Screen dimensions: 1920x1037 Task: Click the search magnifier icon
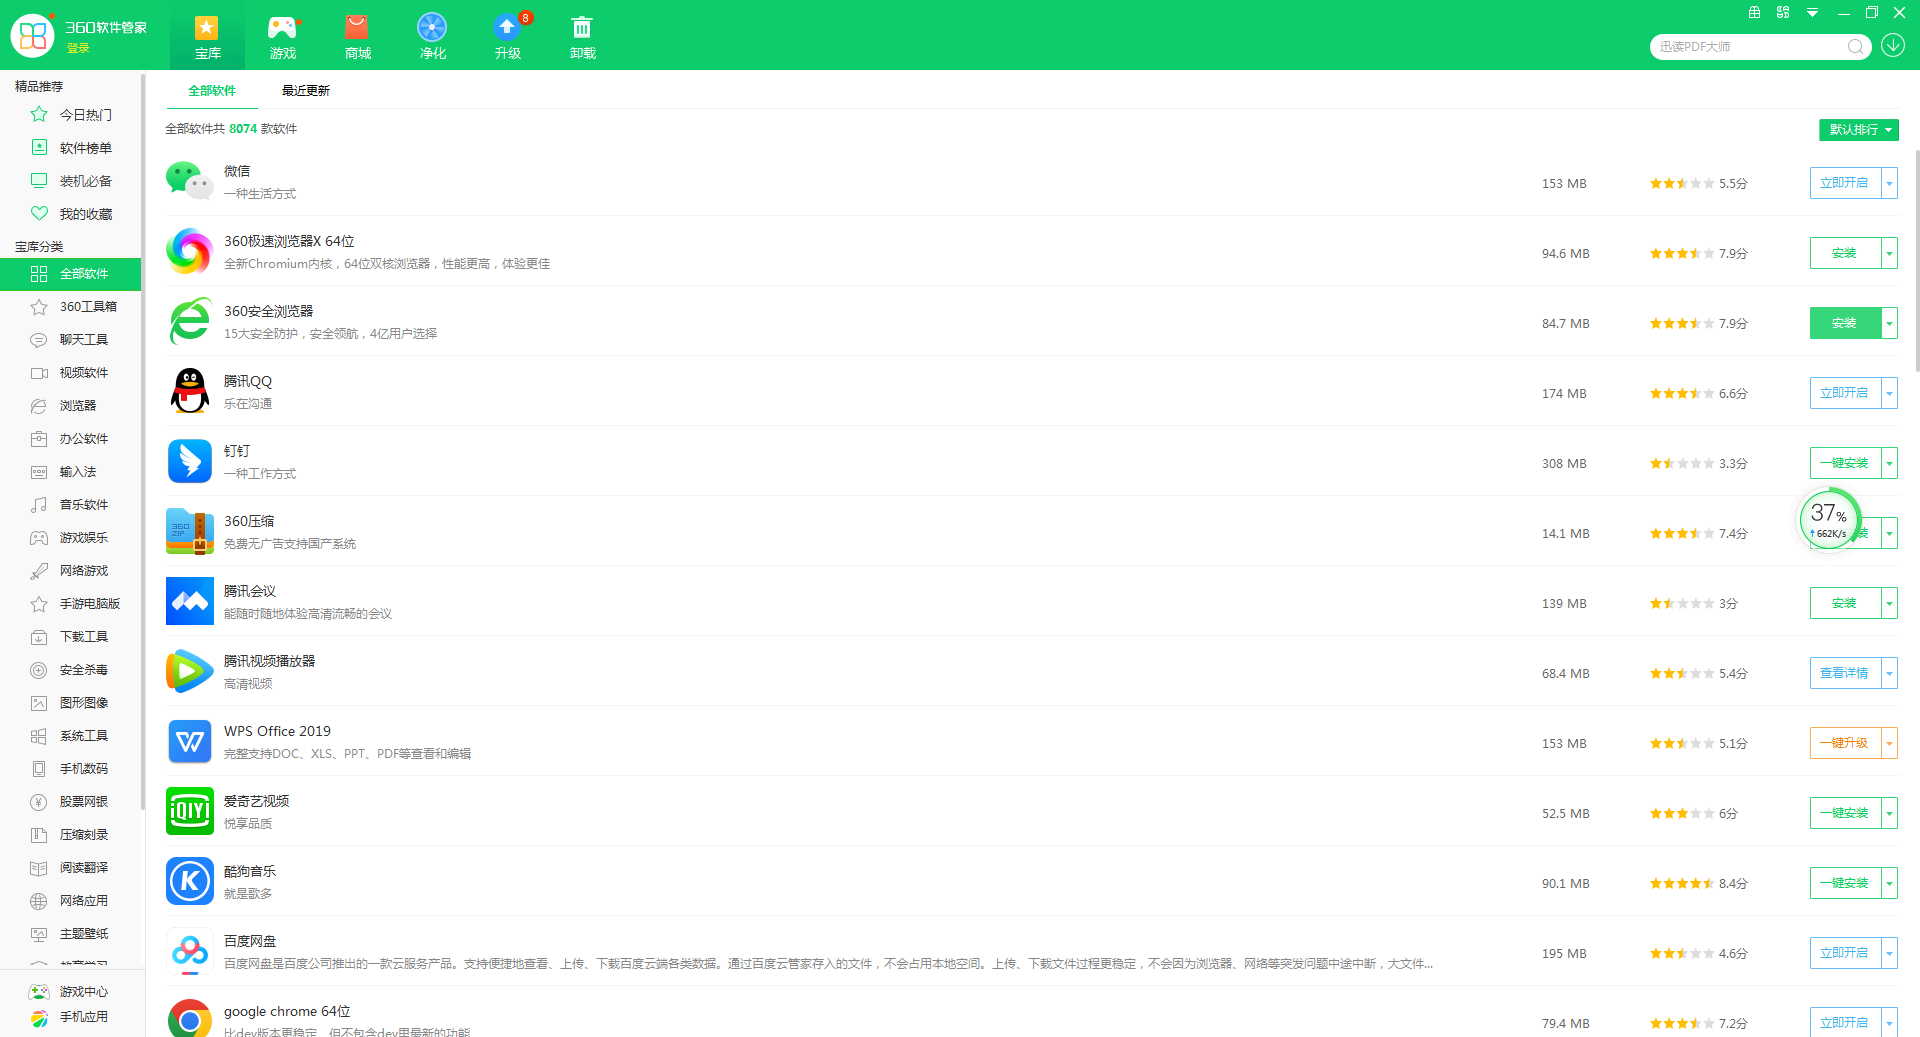(1855, 47)
